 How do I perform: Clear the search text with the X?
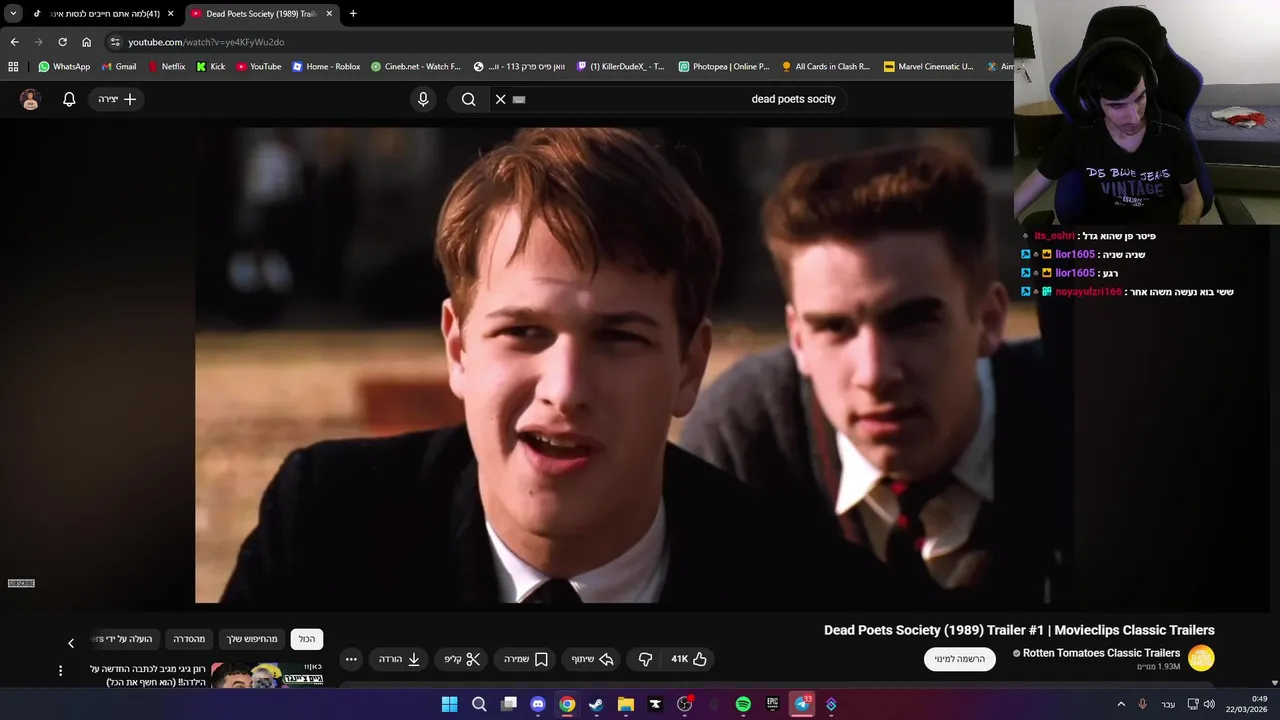coord(501,99)
